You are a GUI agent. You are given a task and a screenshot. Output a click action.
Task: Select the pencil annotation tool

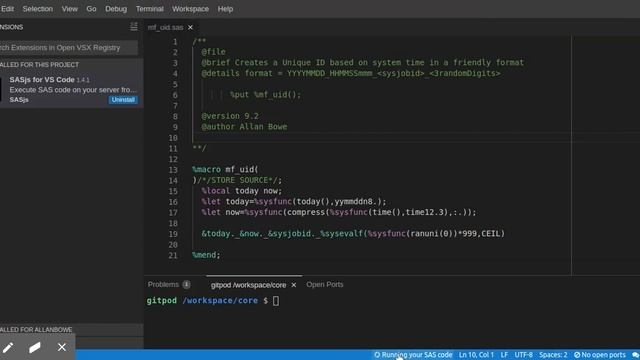8,347
